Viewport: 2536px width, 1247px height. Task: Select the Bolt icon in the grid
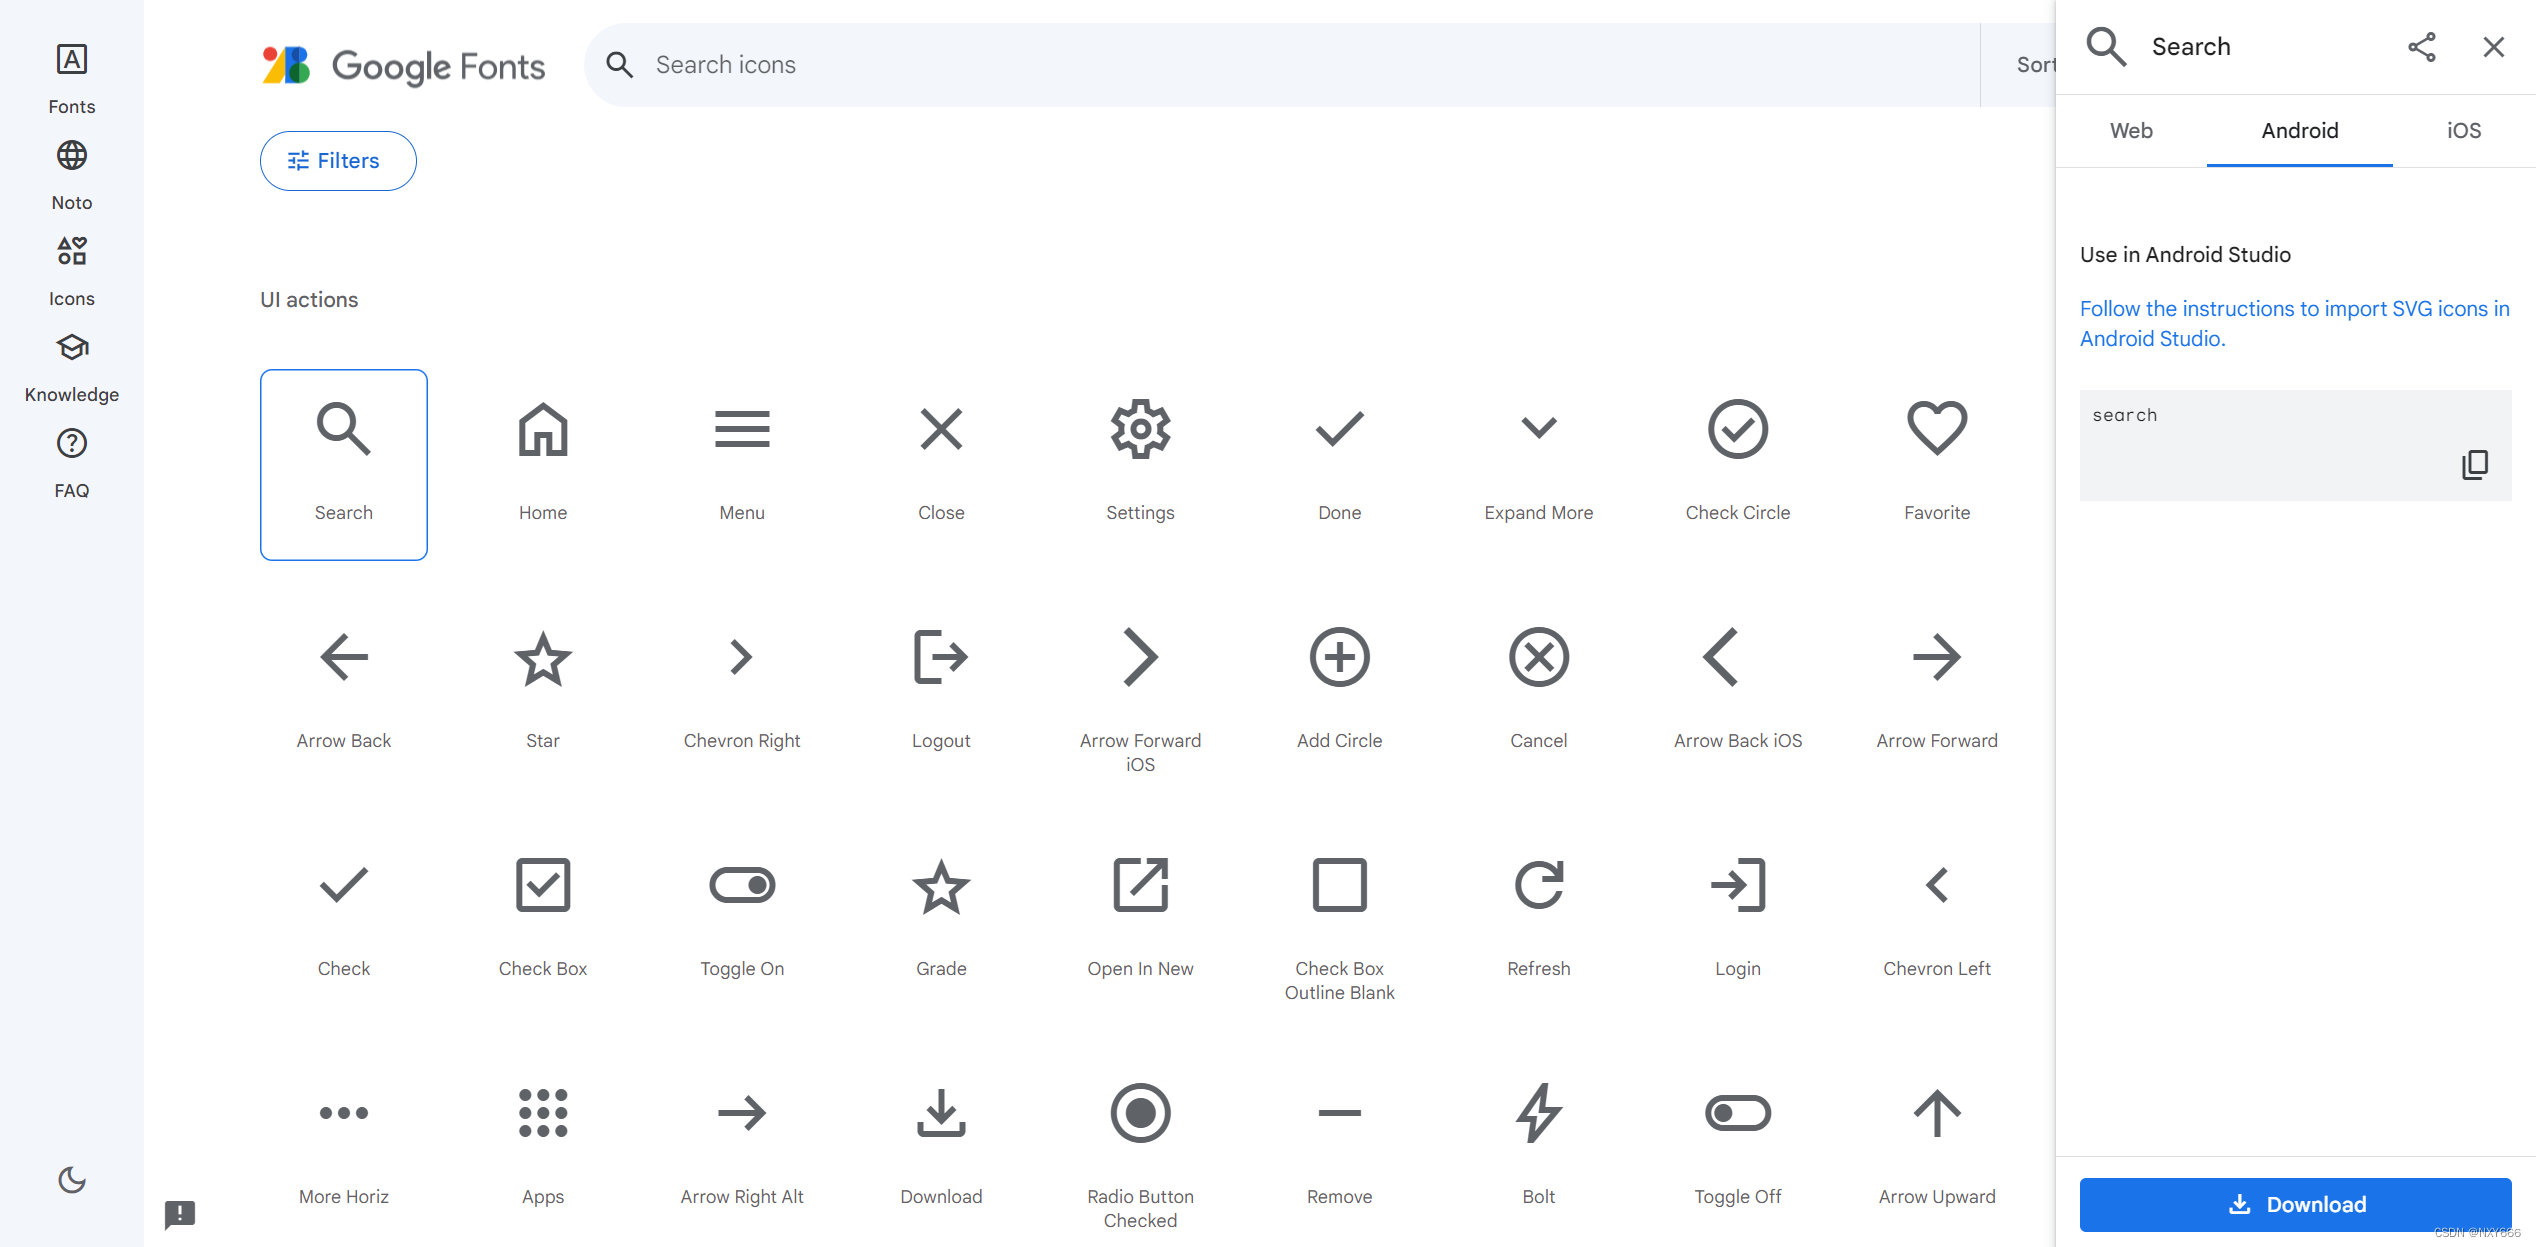pyautogui.click(x=1538, y=1113)
